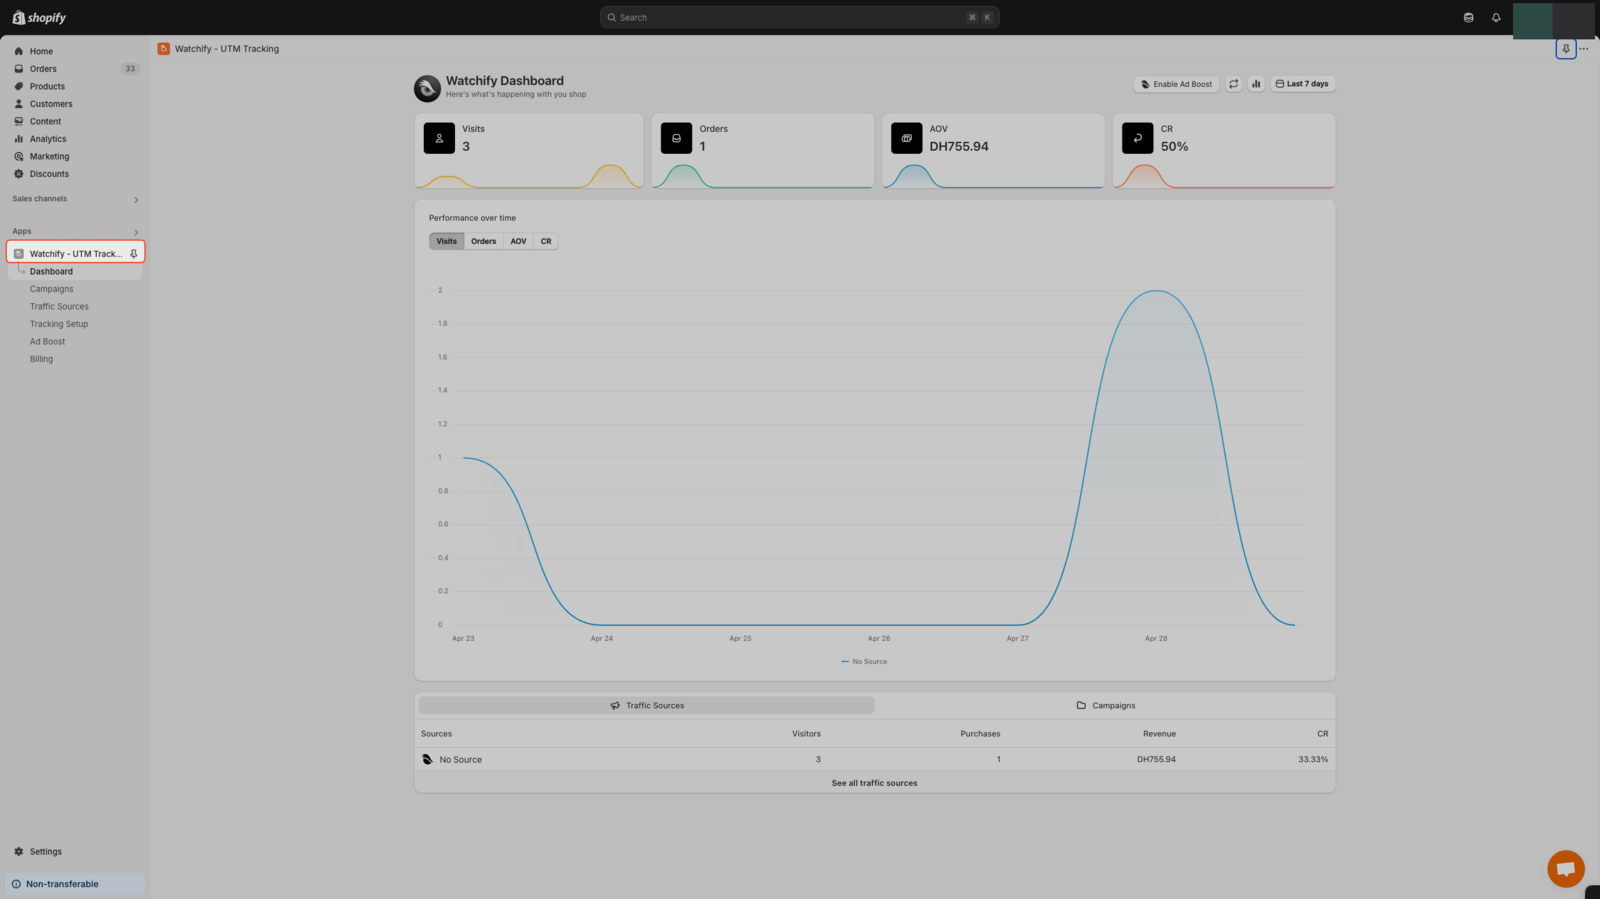1600x899 pixels.
Task: Expand the Apps section chevron
Action: pyautogui.click(x=136, y=232)
